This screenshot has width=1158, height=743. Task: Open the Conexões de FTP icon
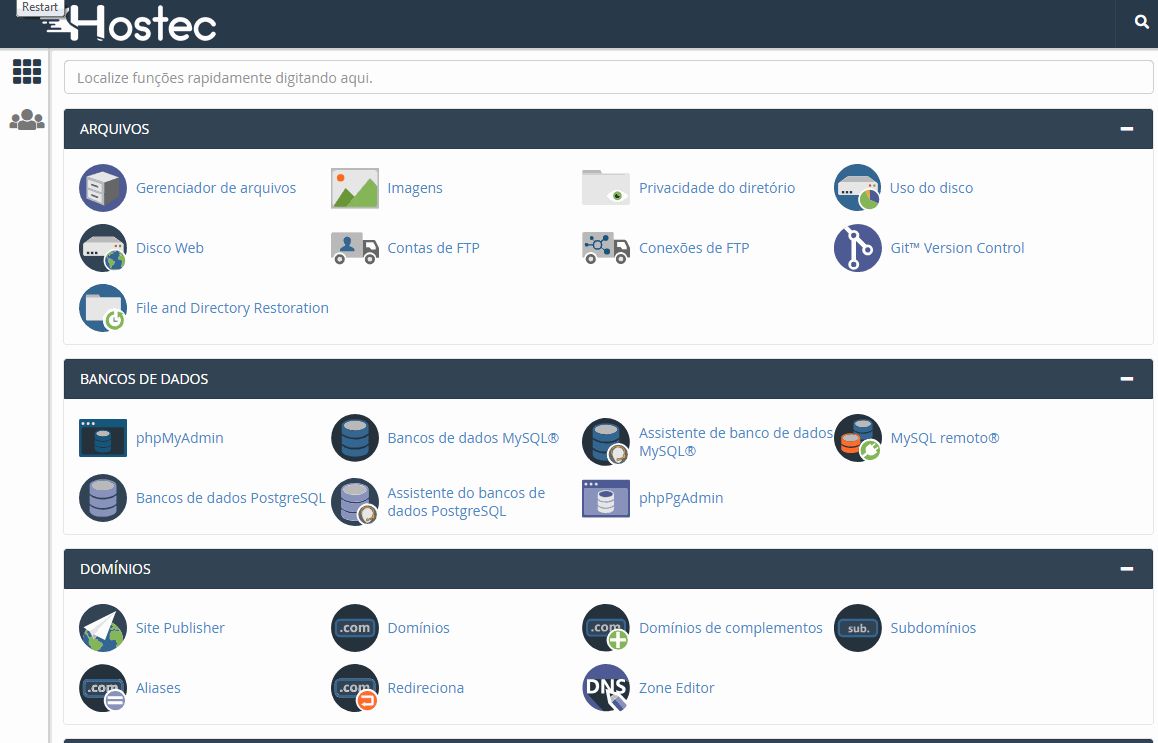(606, 248)
